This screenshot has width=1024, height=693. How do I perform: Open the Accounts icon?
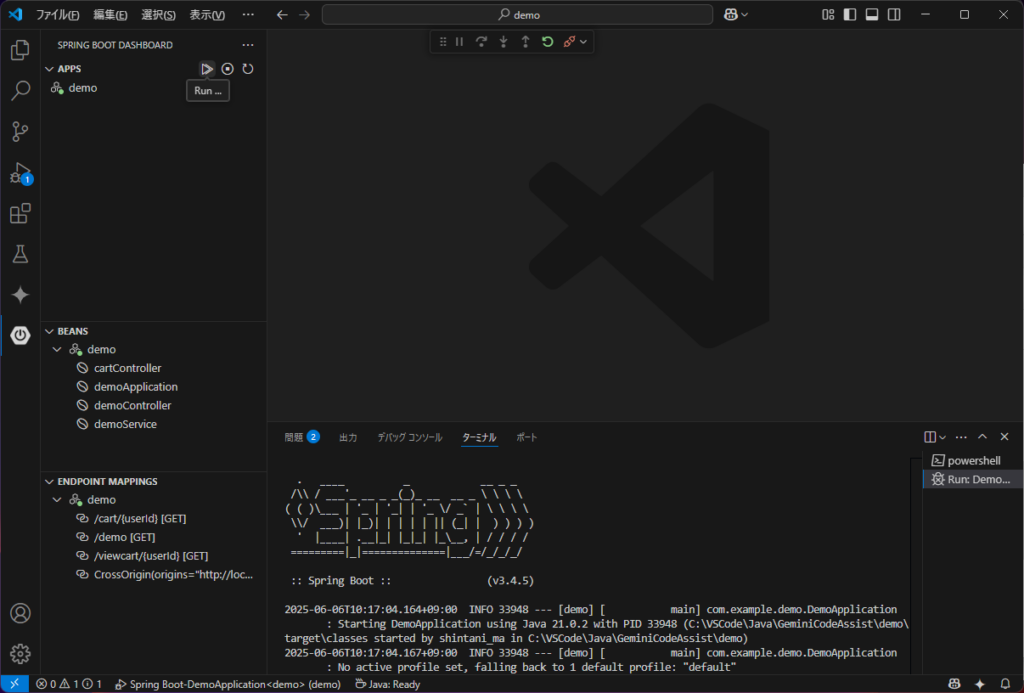pos(20,613)
